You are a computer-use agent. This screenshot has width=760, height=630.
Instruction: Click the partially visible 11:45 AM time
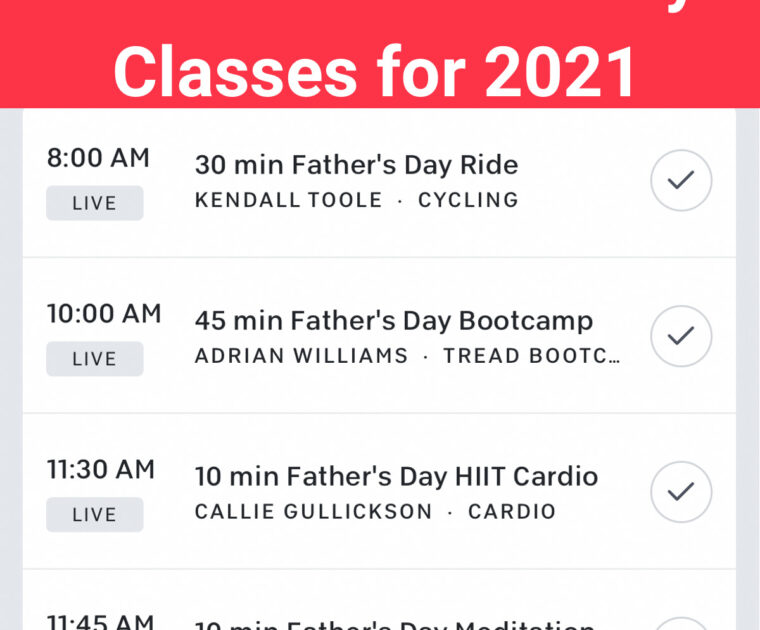(x=101, y=620)
